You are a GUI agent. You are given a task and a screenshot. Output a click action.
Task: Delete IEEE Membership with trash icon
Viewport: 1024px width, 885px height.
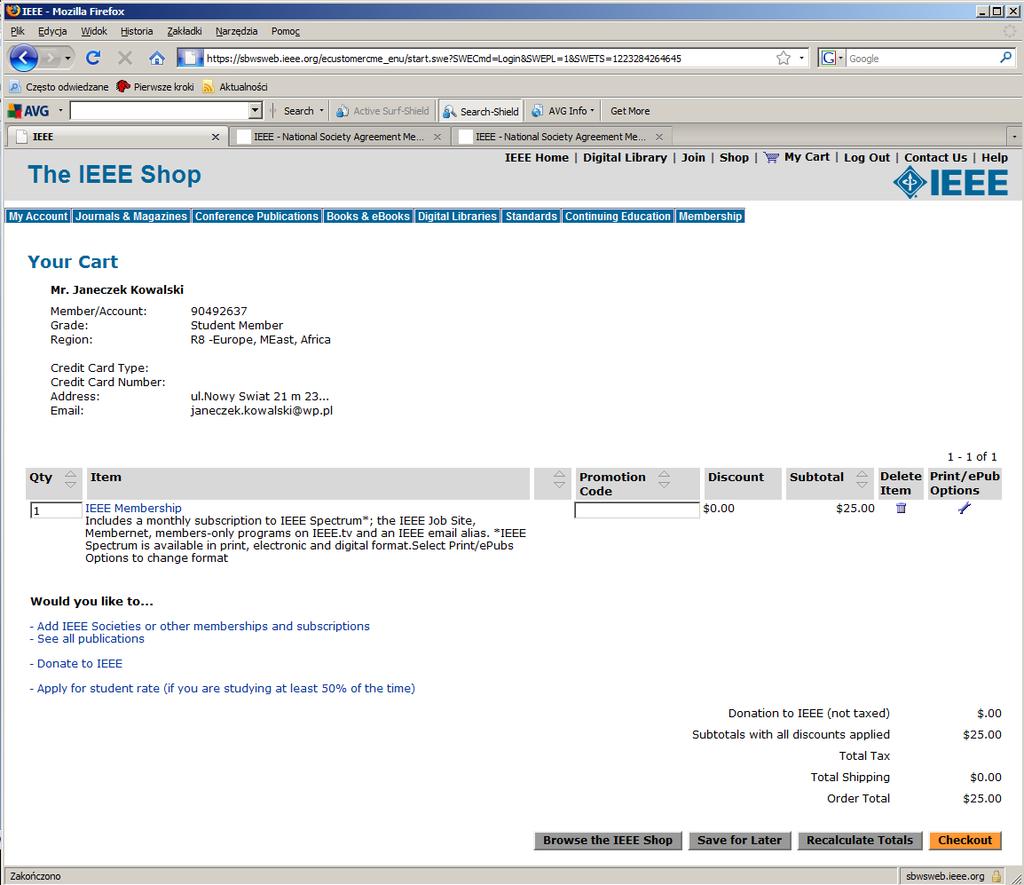(901, 508)
